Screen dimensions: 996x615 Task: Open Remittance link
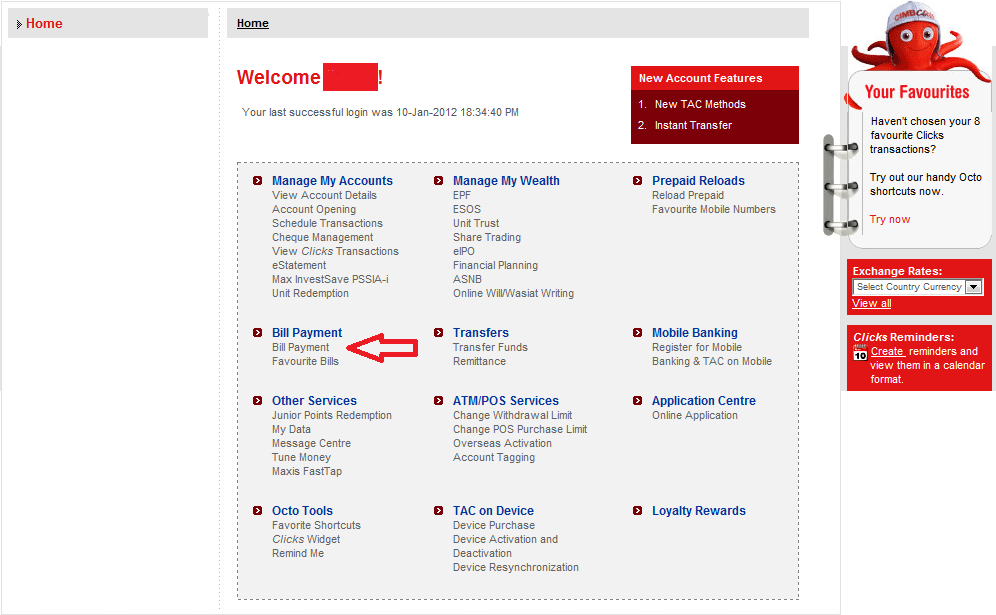479,361
